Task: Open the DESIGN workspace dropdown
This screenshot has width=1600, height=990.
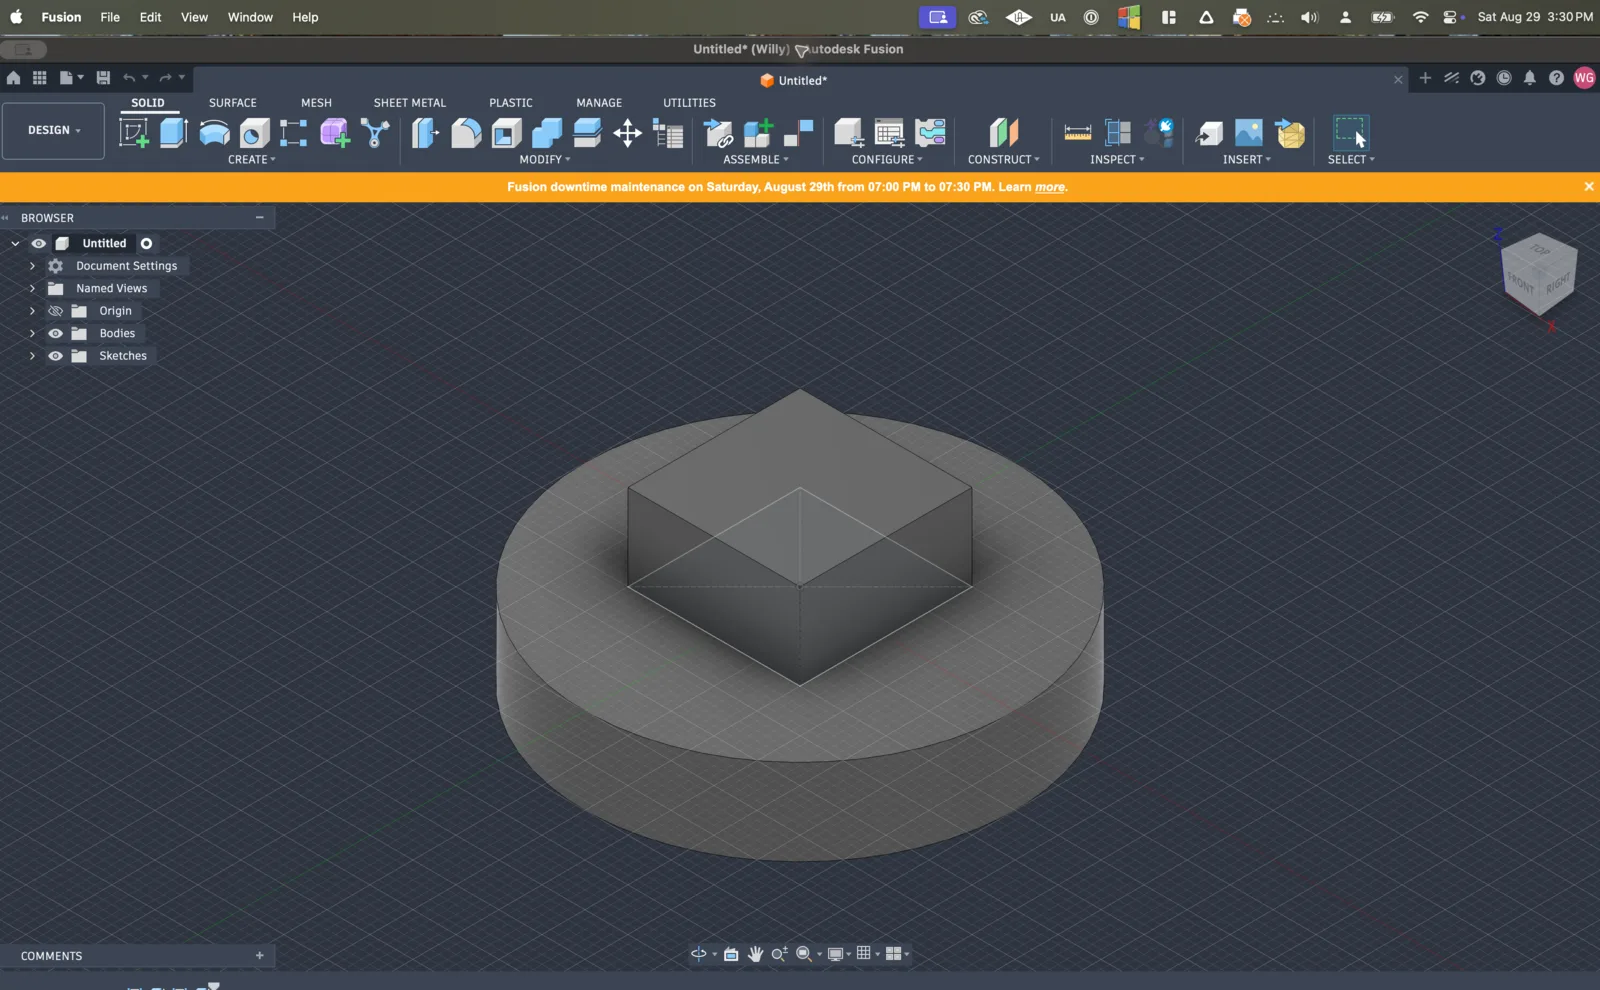Action: pos(53,130)
